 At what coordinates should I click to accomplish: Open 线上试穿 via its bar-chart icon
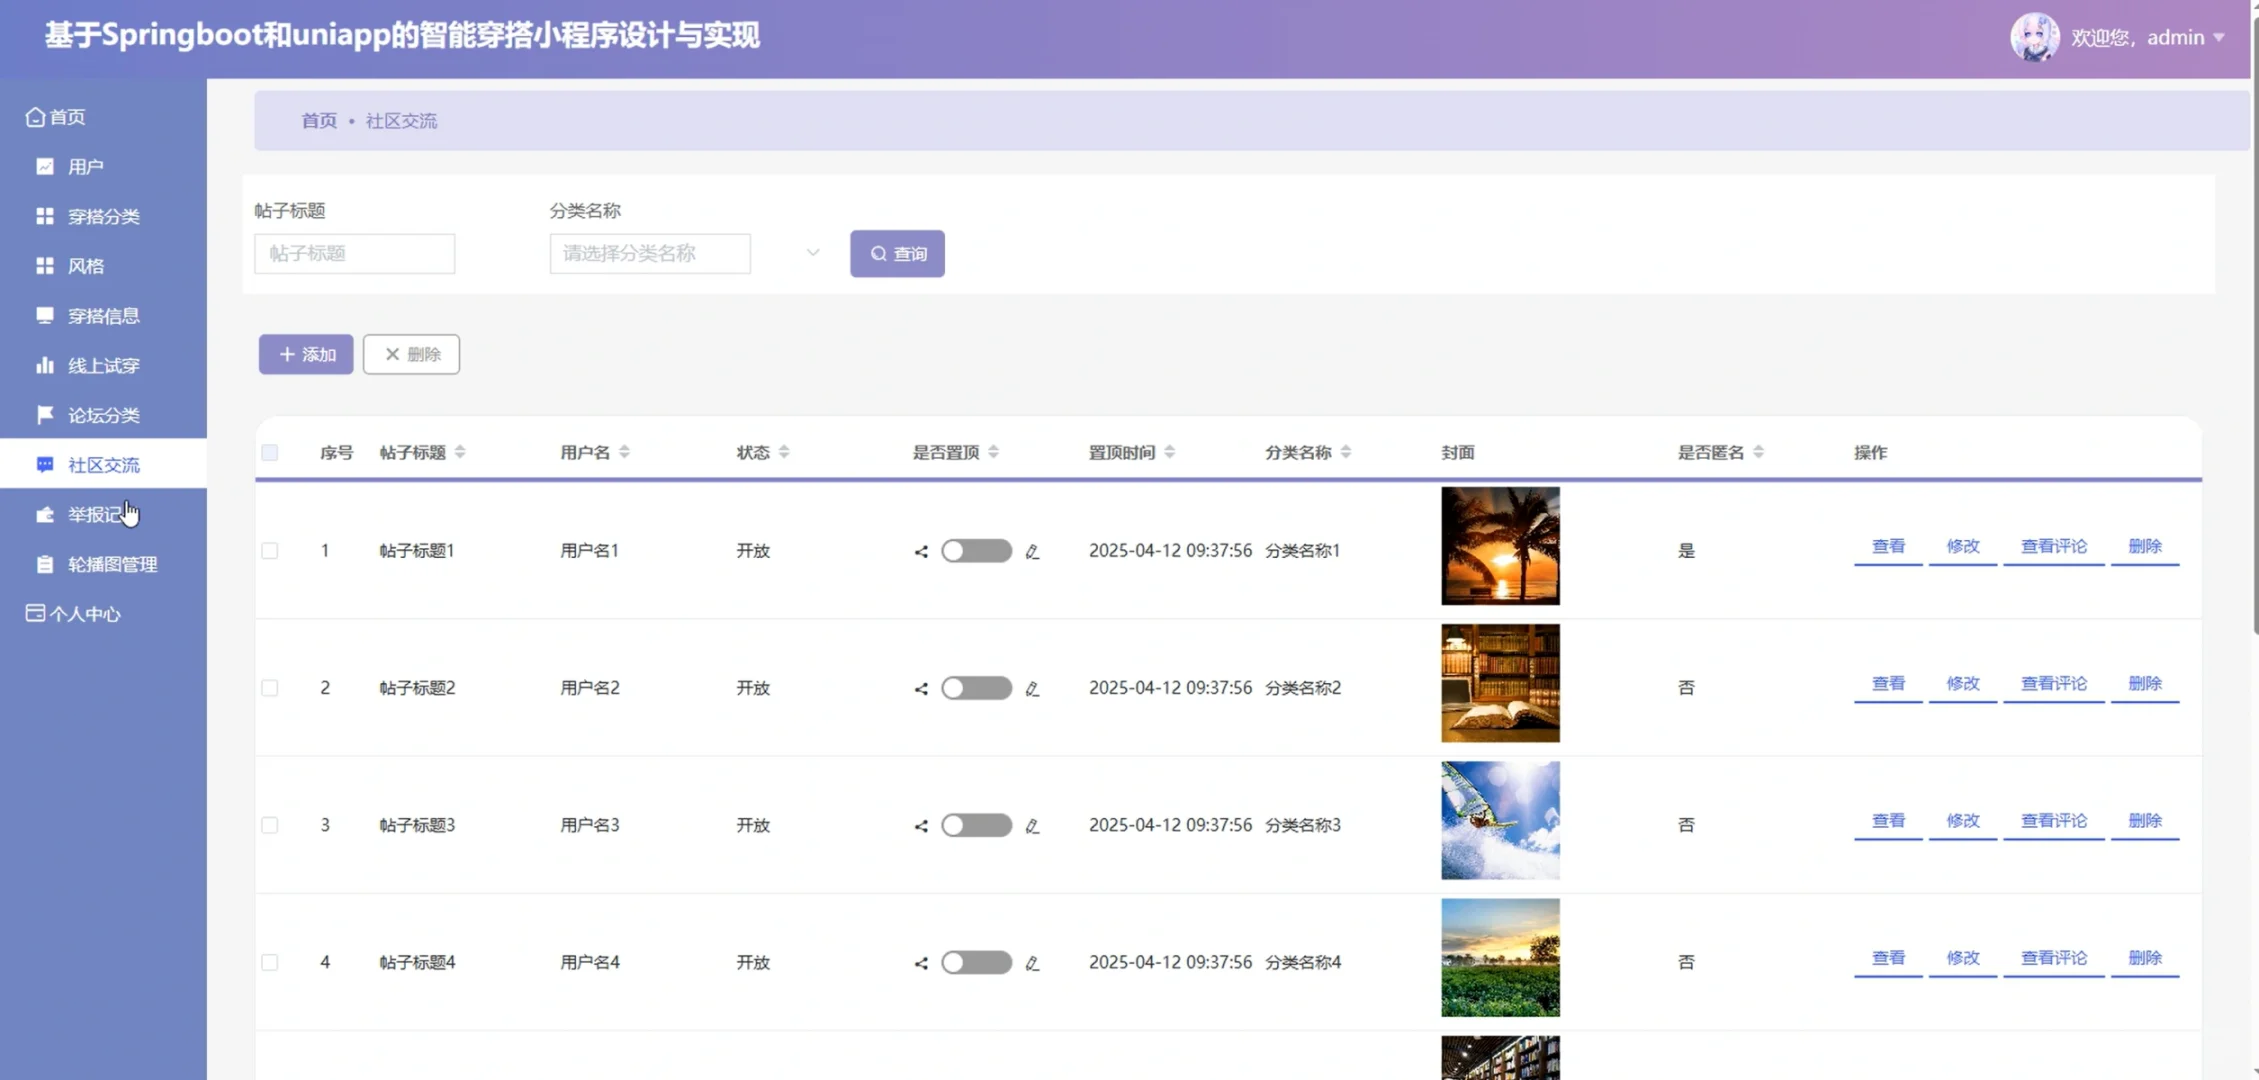coord(44,365)
